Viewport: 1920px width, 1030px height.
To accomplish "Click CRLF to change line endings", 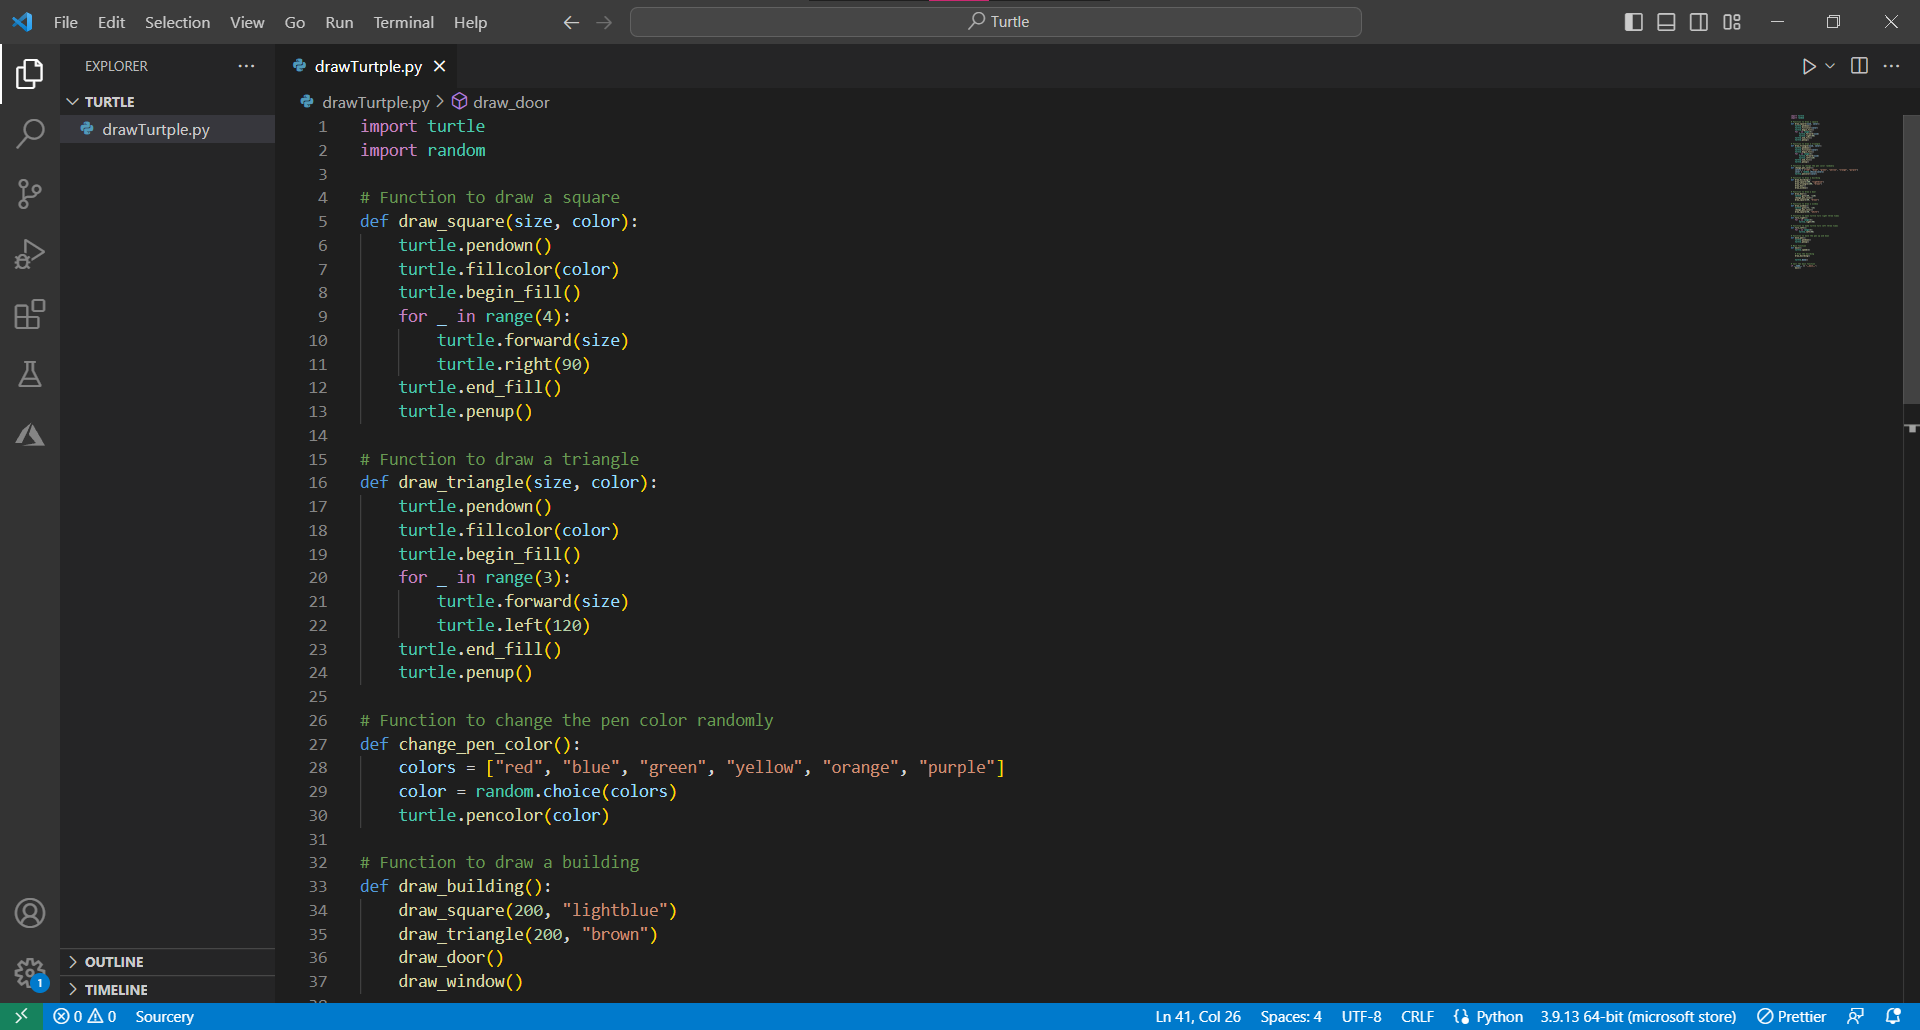I will [1417, 1016].
